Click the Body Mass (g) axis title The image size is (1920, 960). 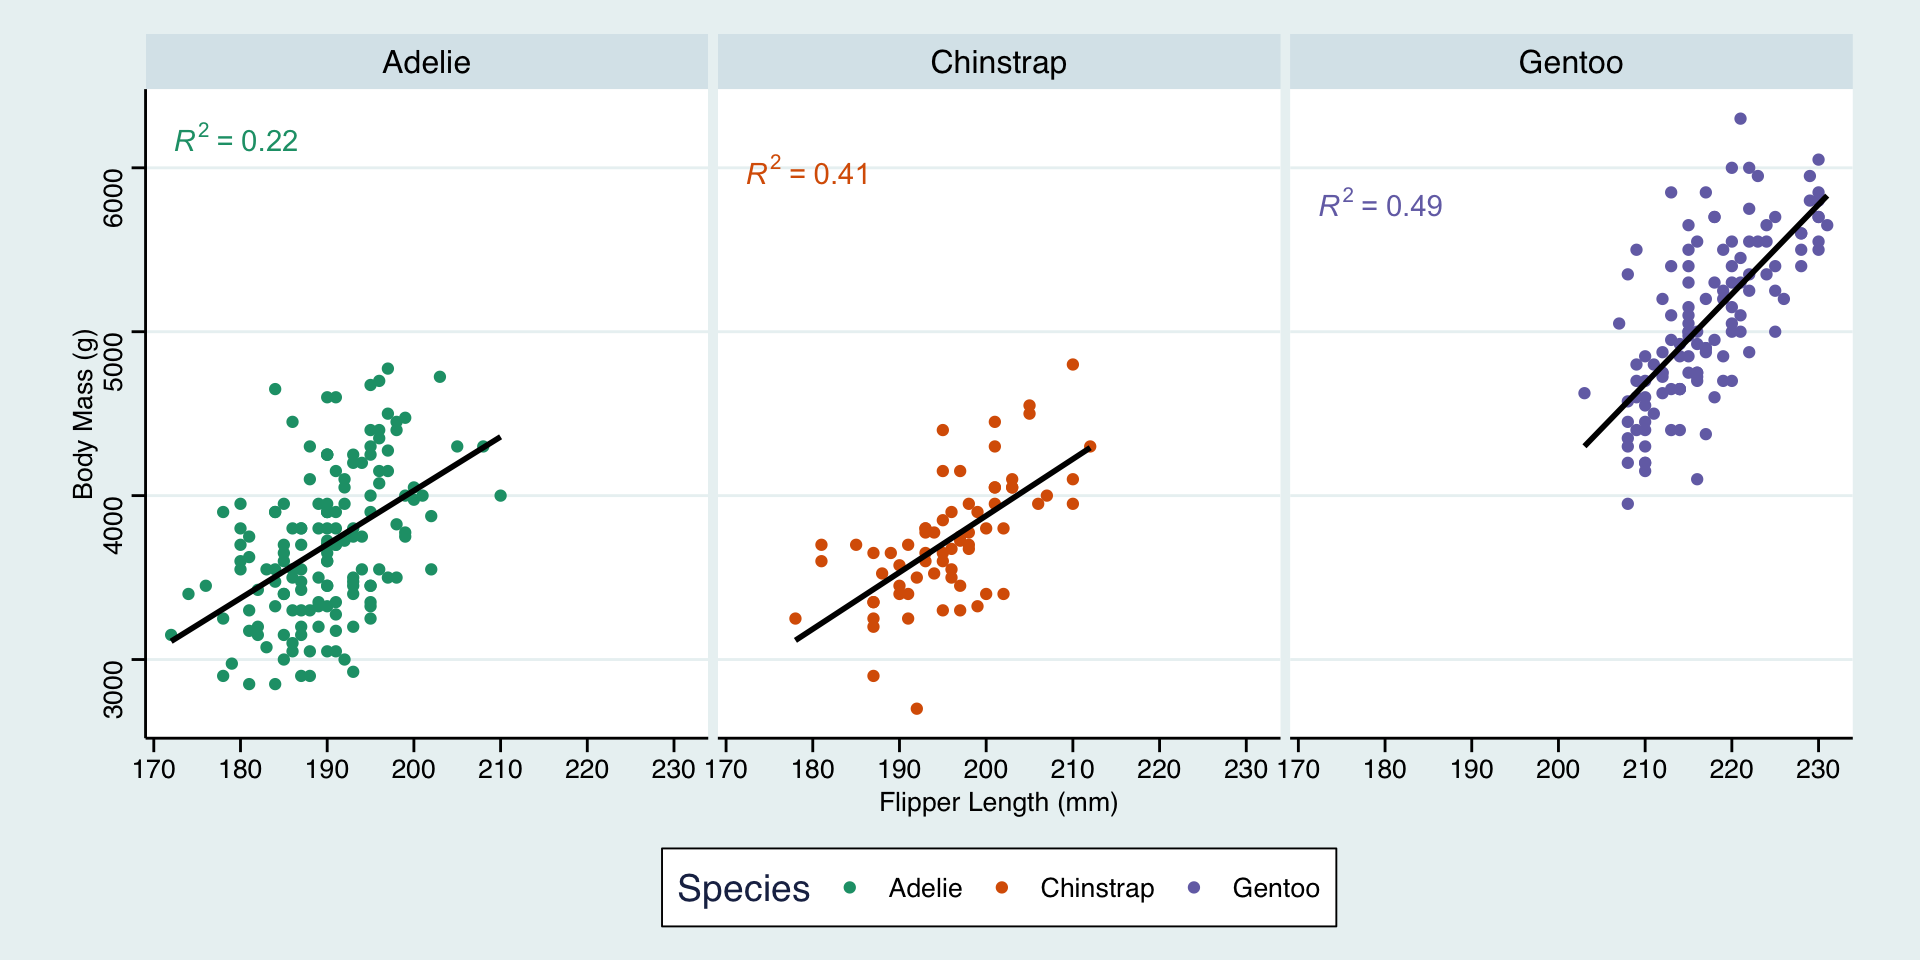83,413
